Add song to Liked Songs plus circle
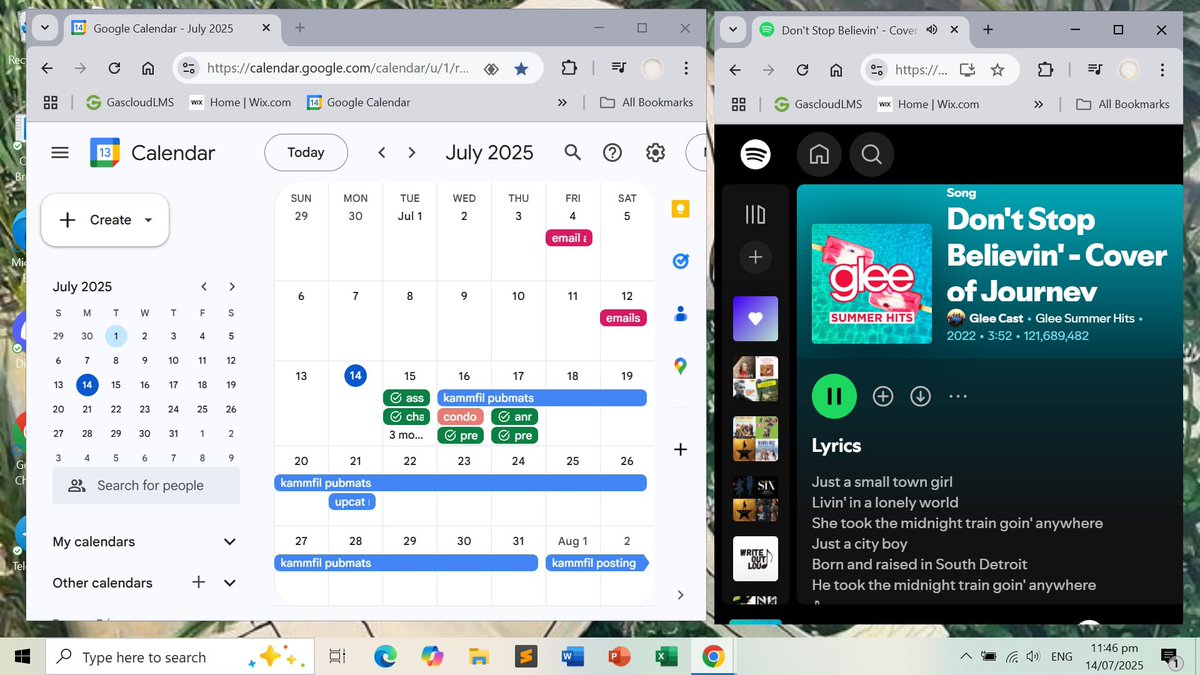This screenshot has width=1200, height=675. (883, 396)
